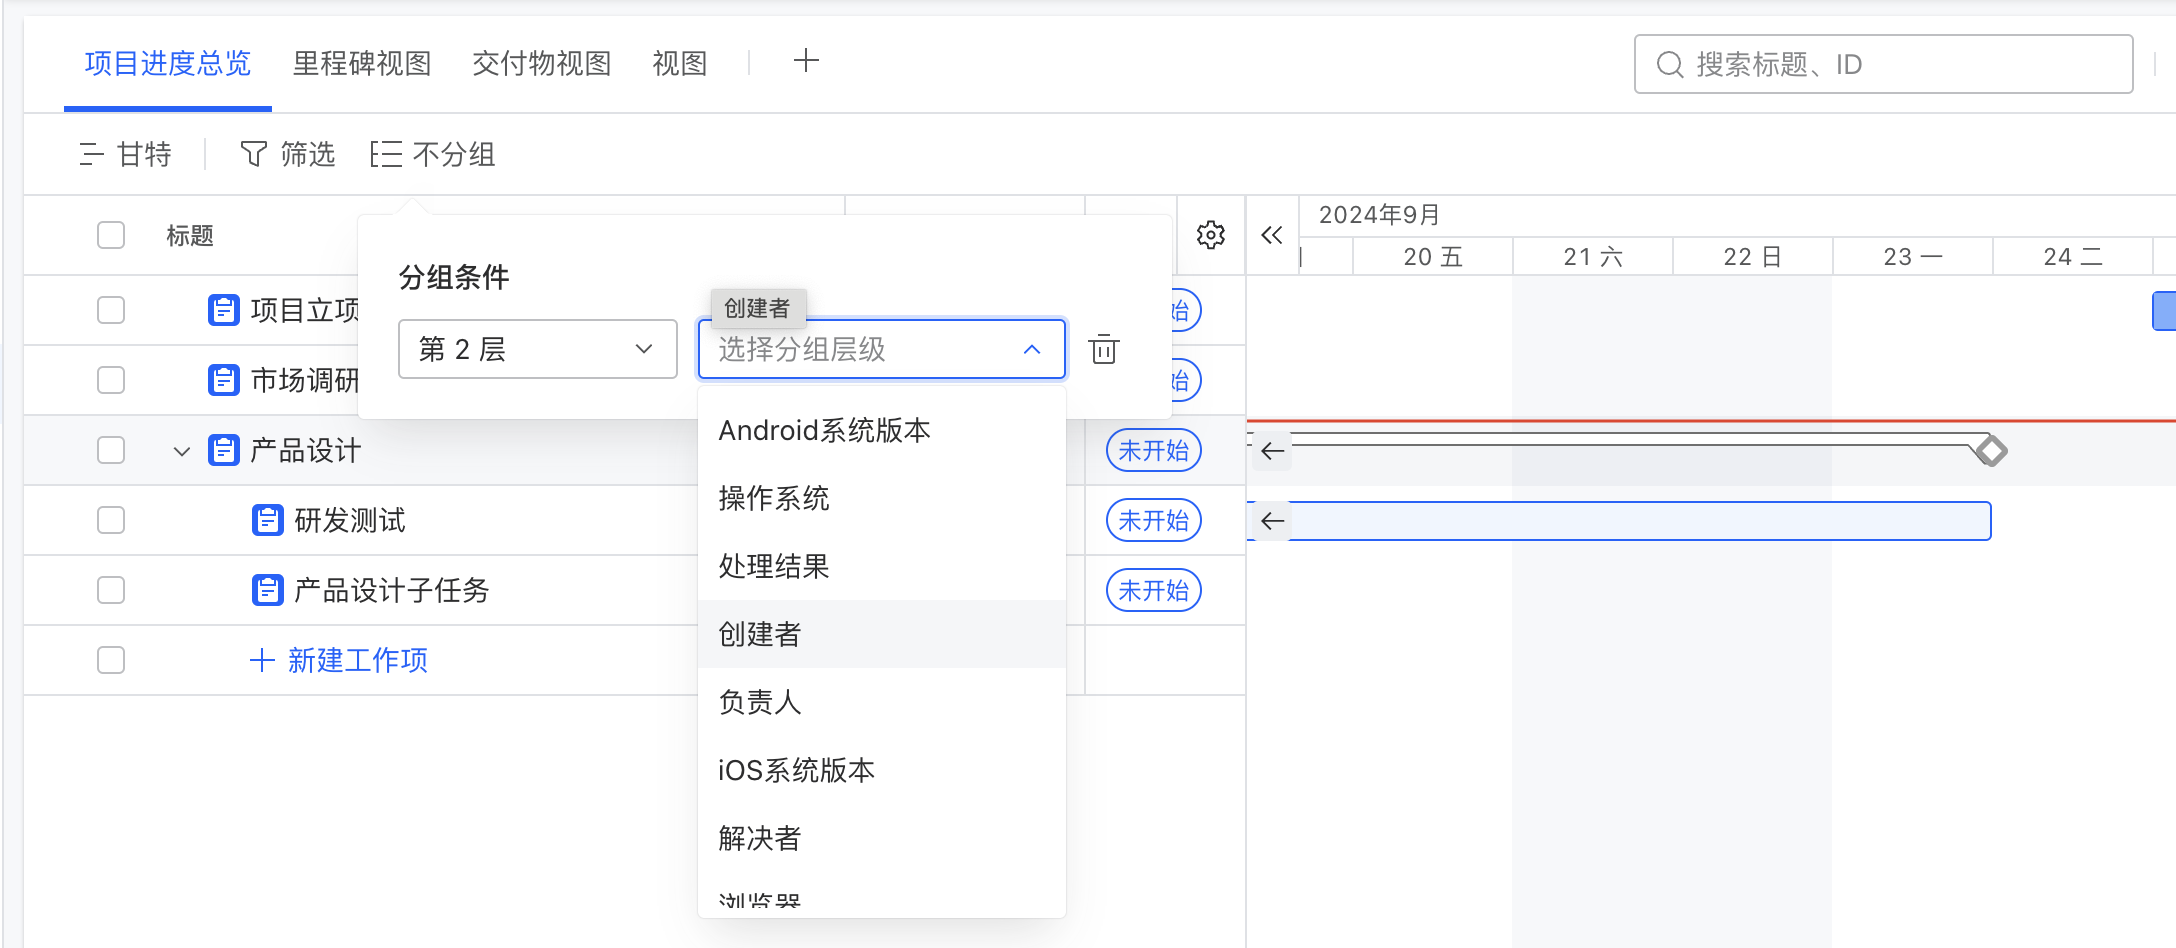Check the box for 产品设计
This screenshot has height=948, width=2176.
111,450
